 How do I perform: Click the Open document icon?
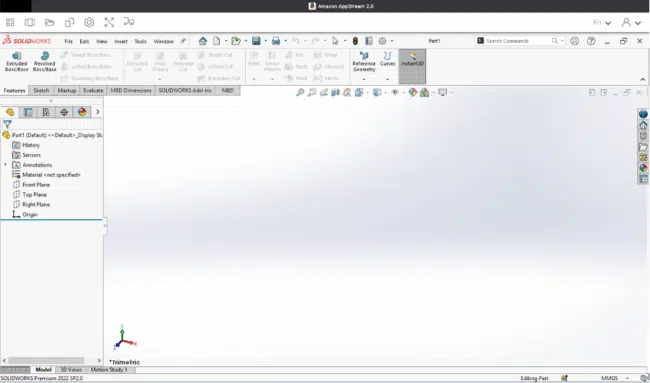click(236, 41)
